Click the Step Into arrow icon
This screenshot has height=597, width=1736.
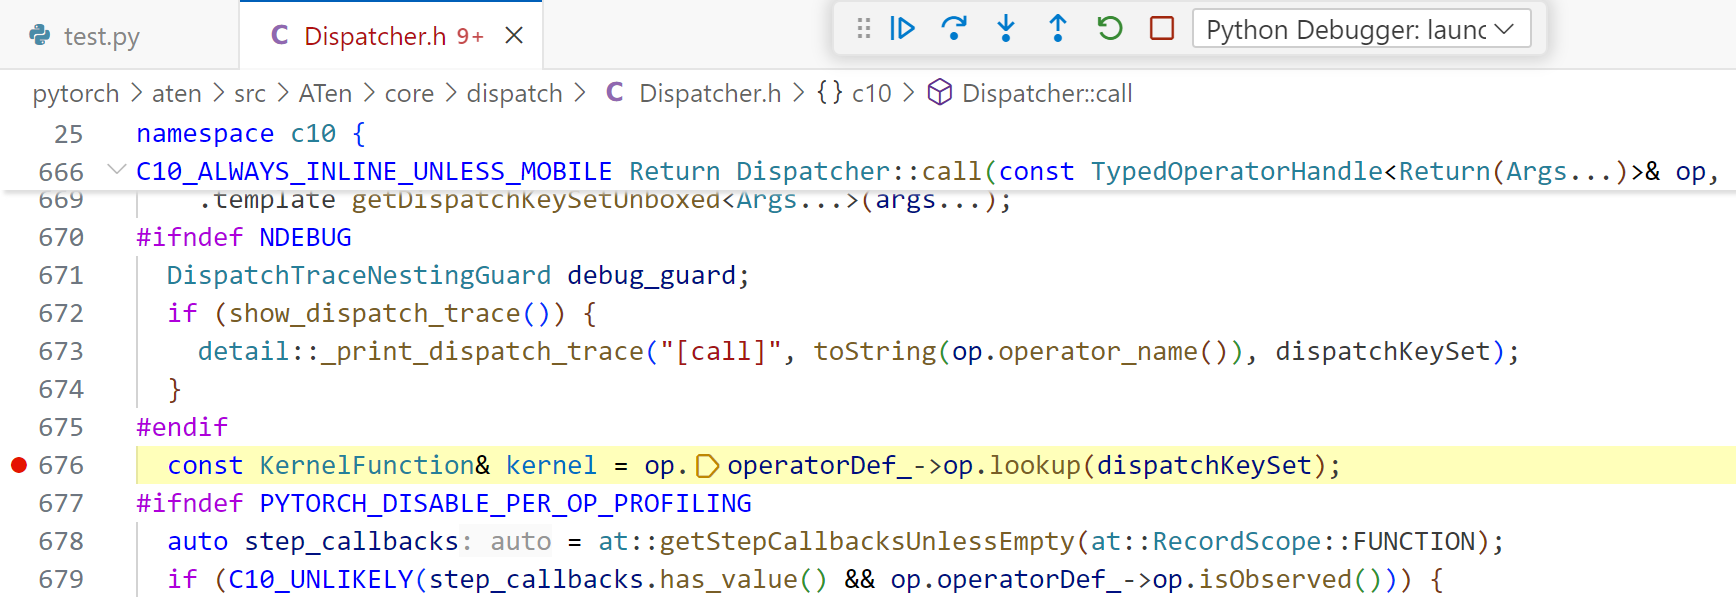[1006, 28]
